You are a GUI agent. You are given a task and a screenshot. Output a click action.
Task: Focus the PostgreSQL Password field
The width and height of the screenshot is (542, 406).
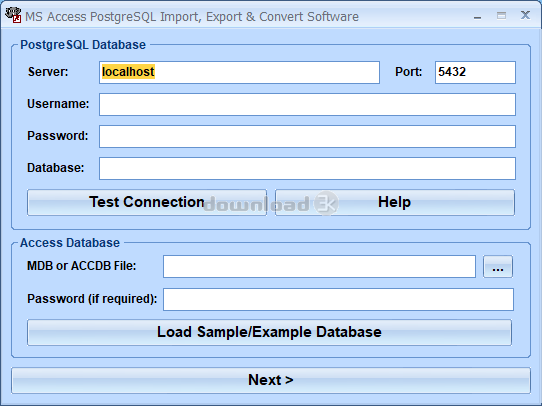point(307,136)
